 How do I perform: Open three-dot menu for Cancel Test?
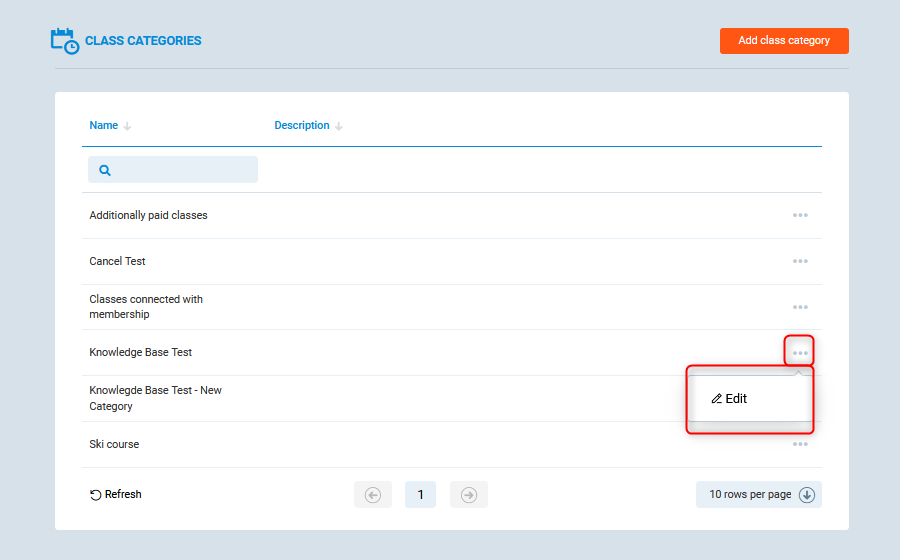(x=800, y=261)
